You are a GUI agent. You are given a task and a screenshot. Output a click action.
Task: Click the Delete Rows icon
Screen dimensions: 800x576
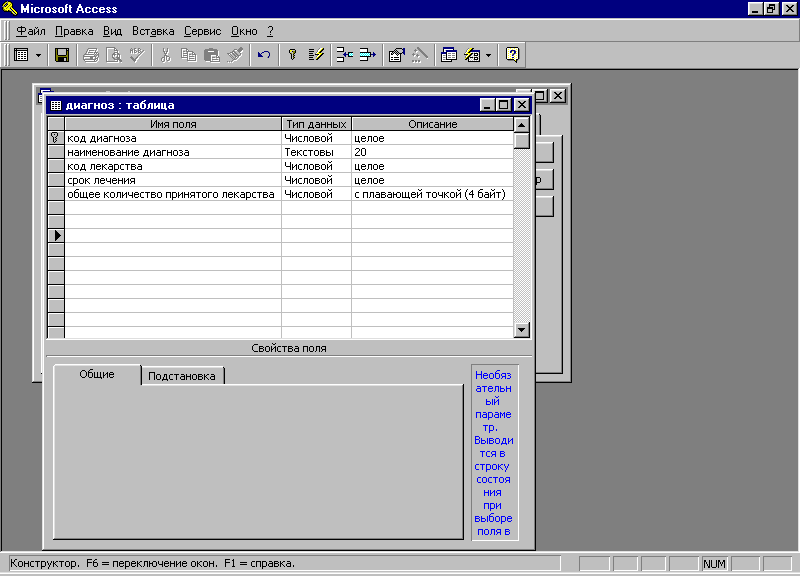(x=367, y=55)
